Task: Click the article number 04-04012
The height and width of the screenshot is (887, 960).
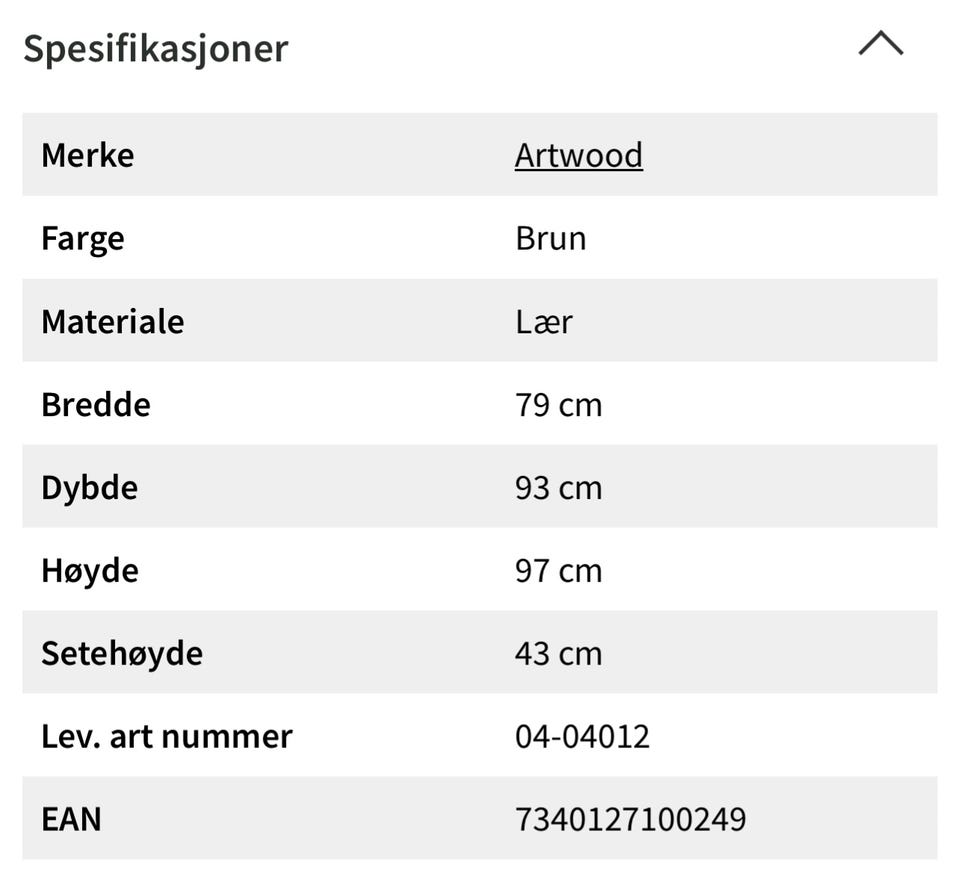Action: click(582, 736)
